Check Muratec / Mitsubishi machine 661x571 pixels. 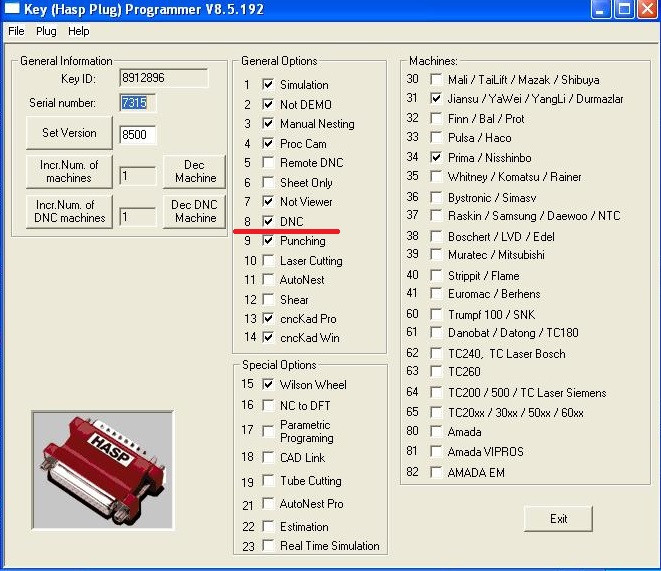tap(436, 255)
